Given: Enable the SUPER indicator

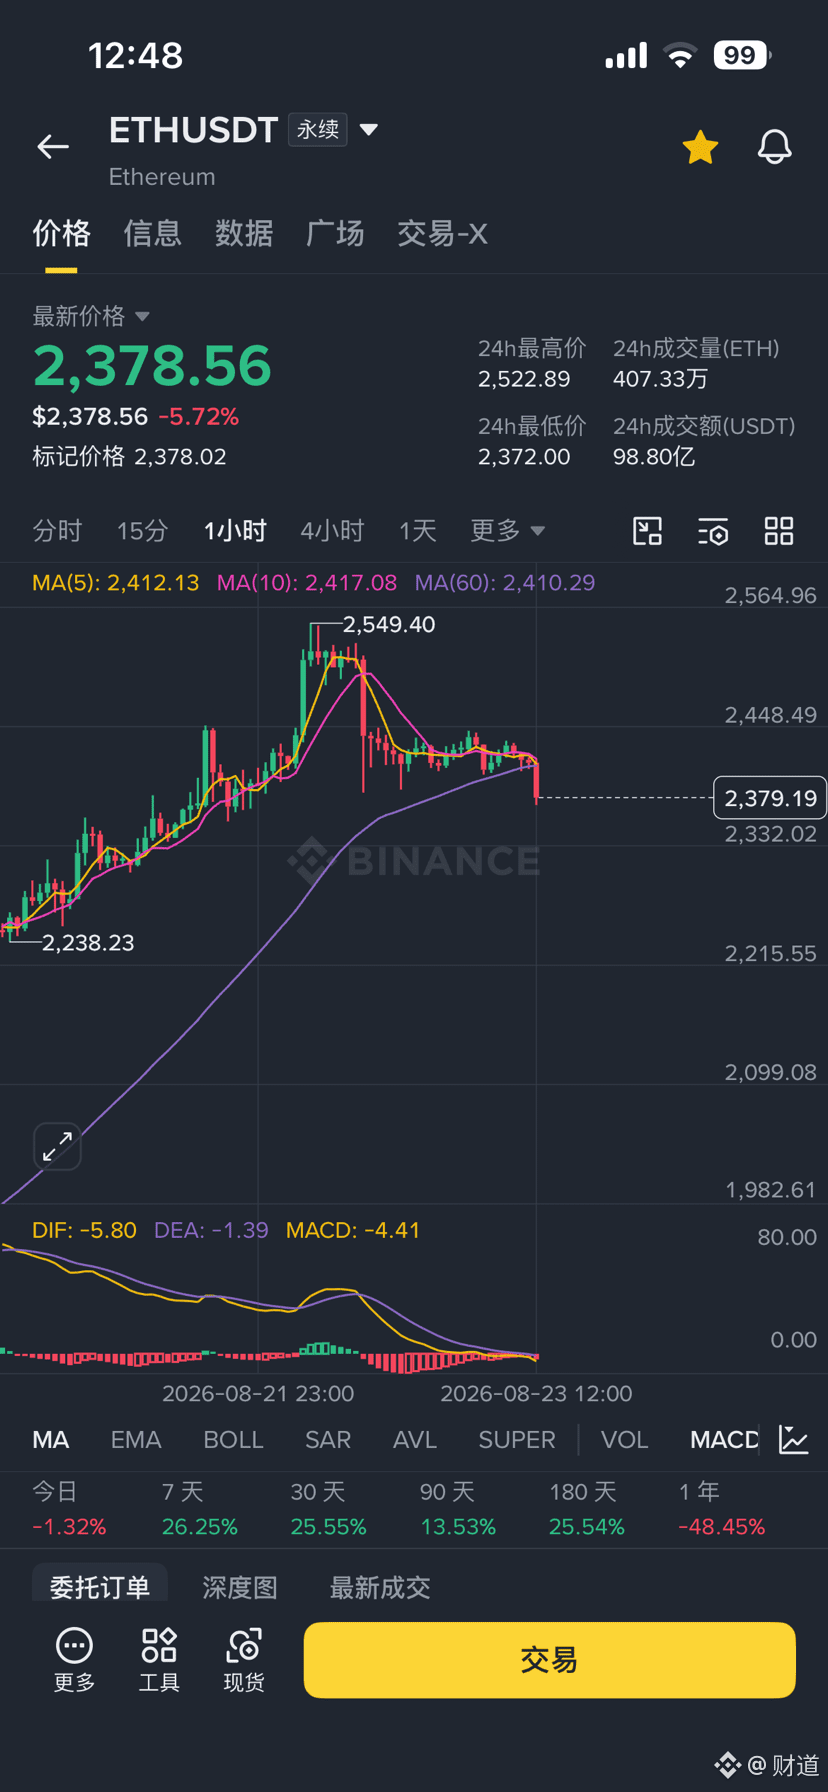Looking at the screenshot, I should 517,1440.
